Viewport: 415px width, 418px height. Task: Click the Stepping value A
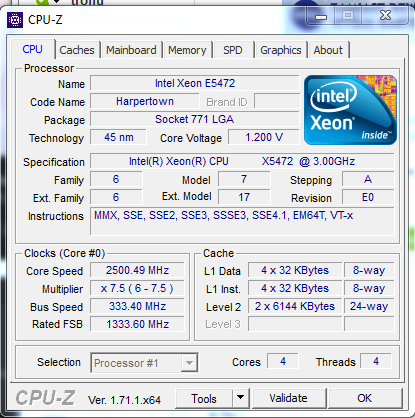[x=368, y=179]
